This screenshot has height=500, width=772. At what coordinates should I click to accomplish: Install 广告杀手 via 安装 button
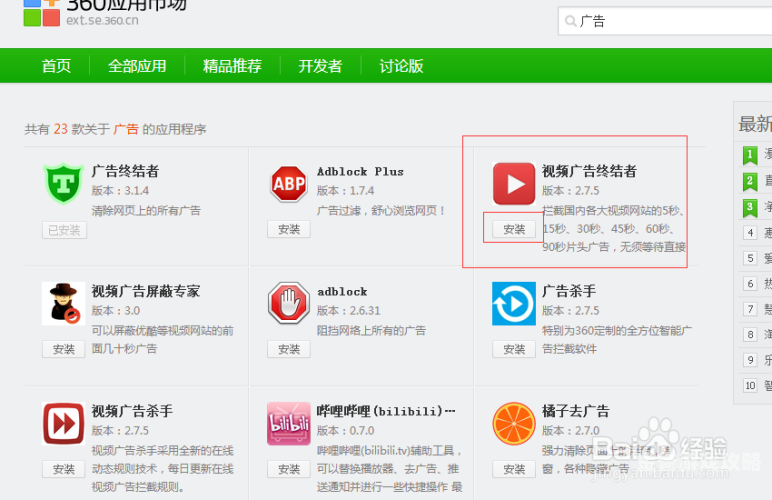pyautogui.click(x=514, y=349)
